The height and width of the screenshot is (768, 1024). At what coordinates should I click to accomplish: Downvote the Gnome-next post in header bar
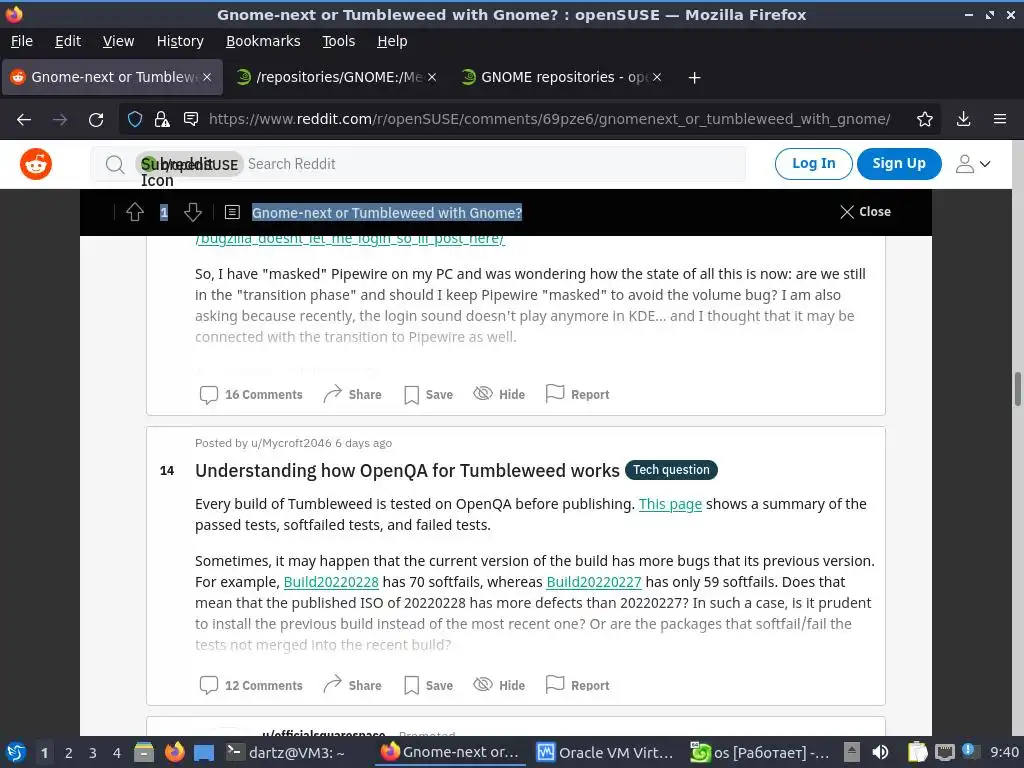[x=193, y=212]
